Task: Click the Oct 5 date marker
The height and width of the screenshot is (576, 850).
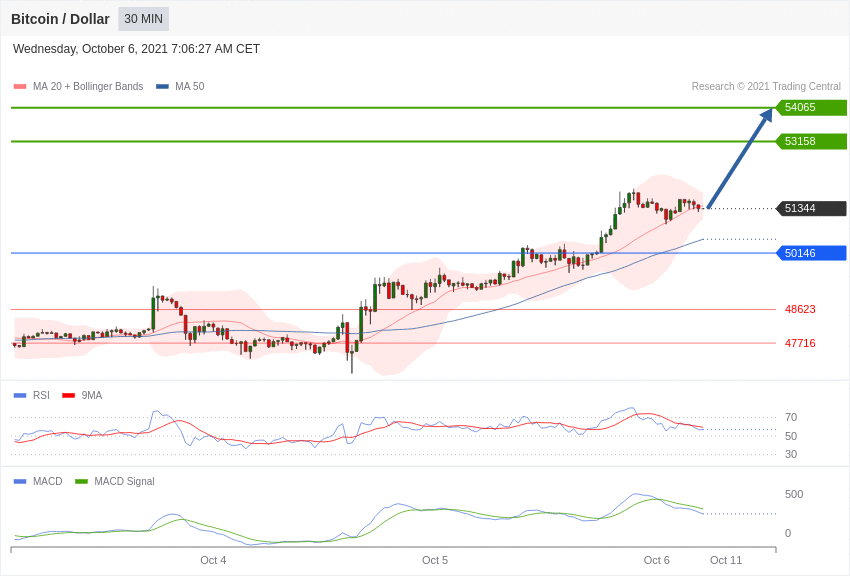Action: click(x=435, y=561)
